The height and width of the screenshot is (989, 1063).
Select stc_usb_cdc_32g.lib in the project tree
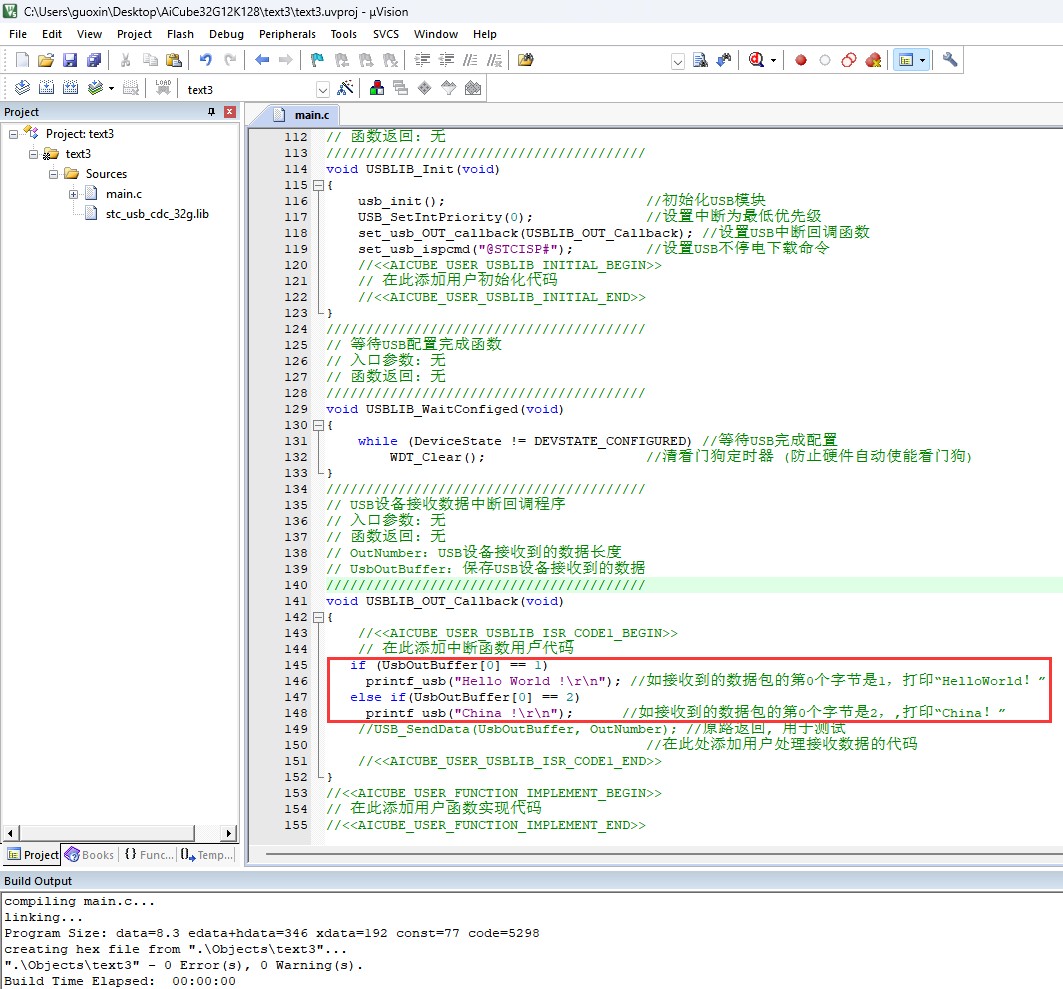coord(157,214)
